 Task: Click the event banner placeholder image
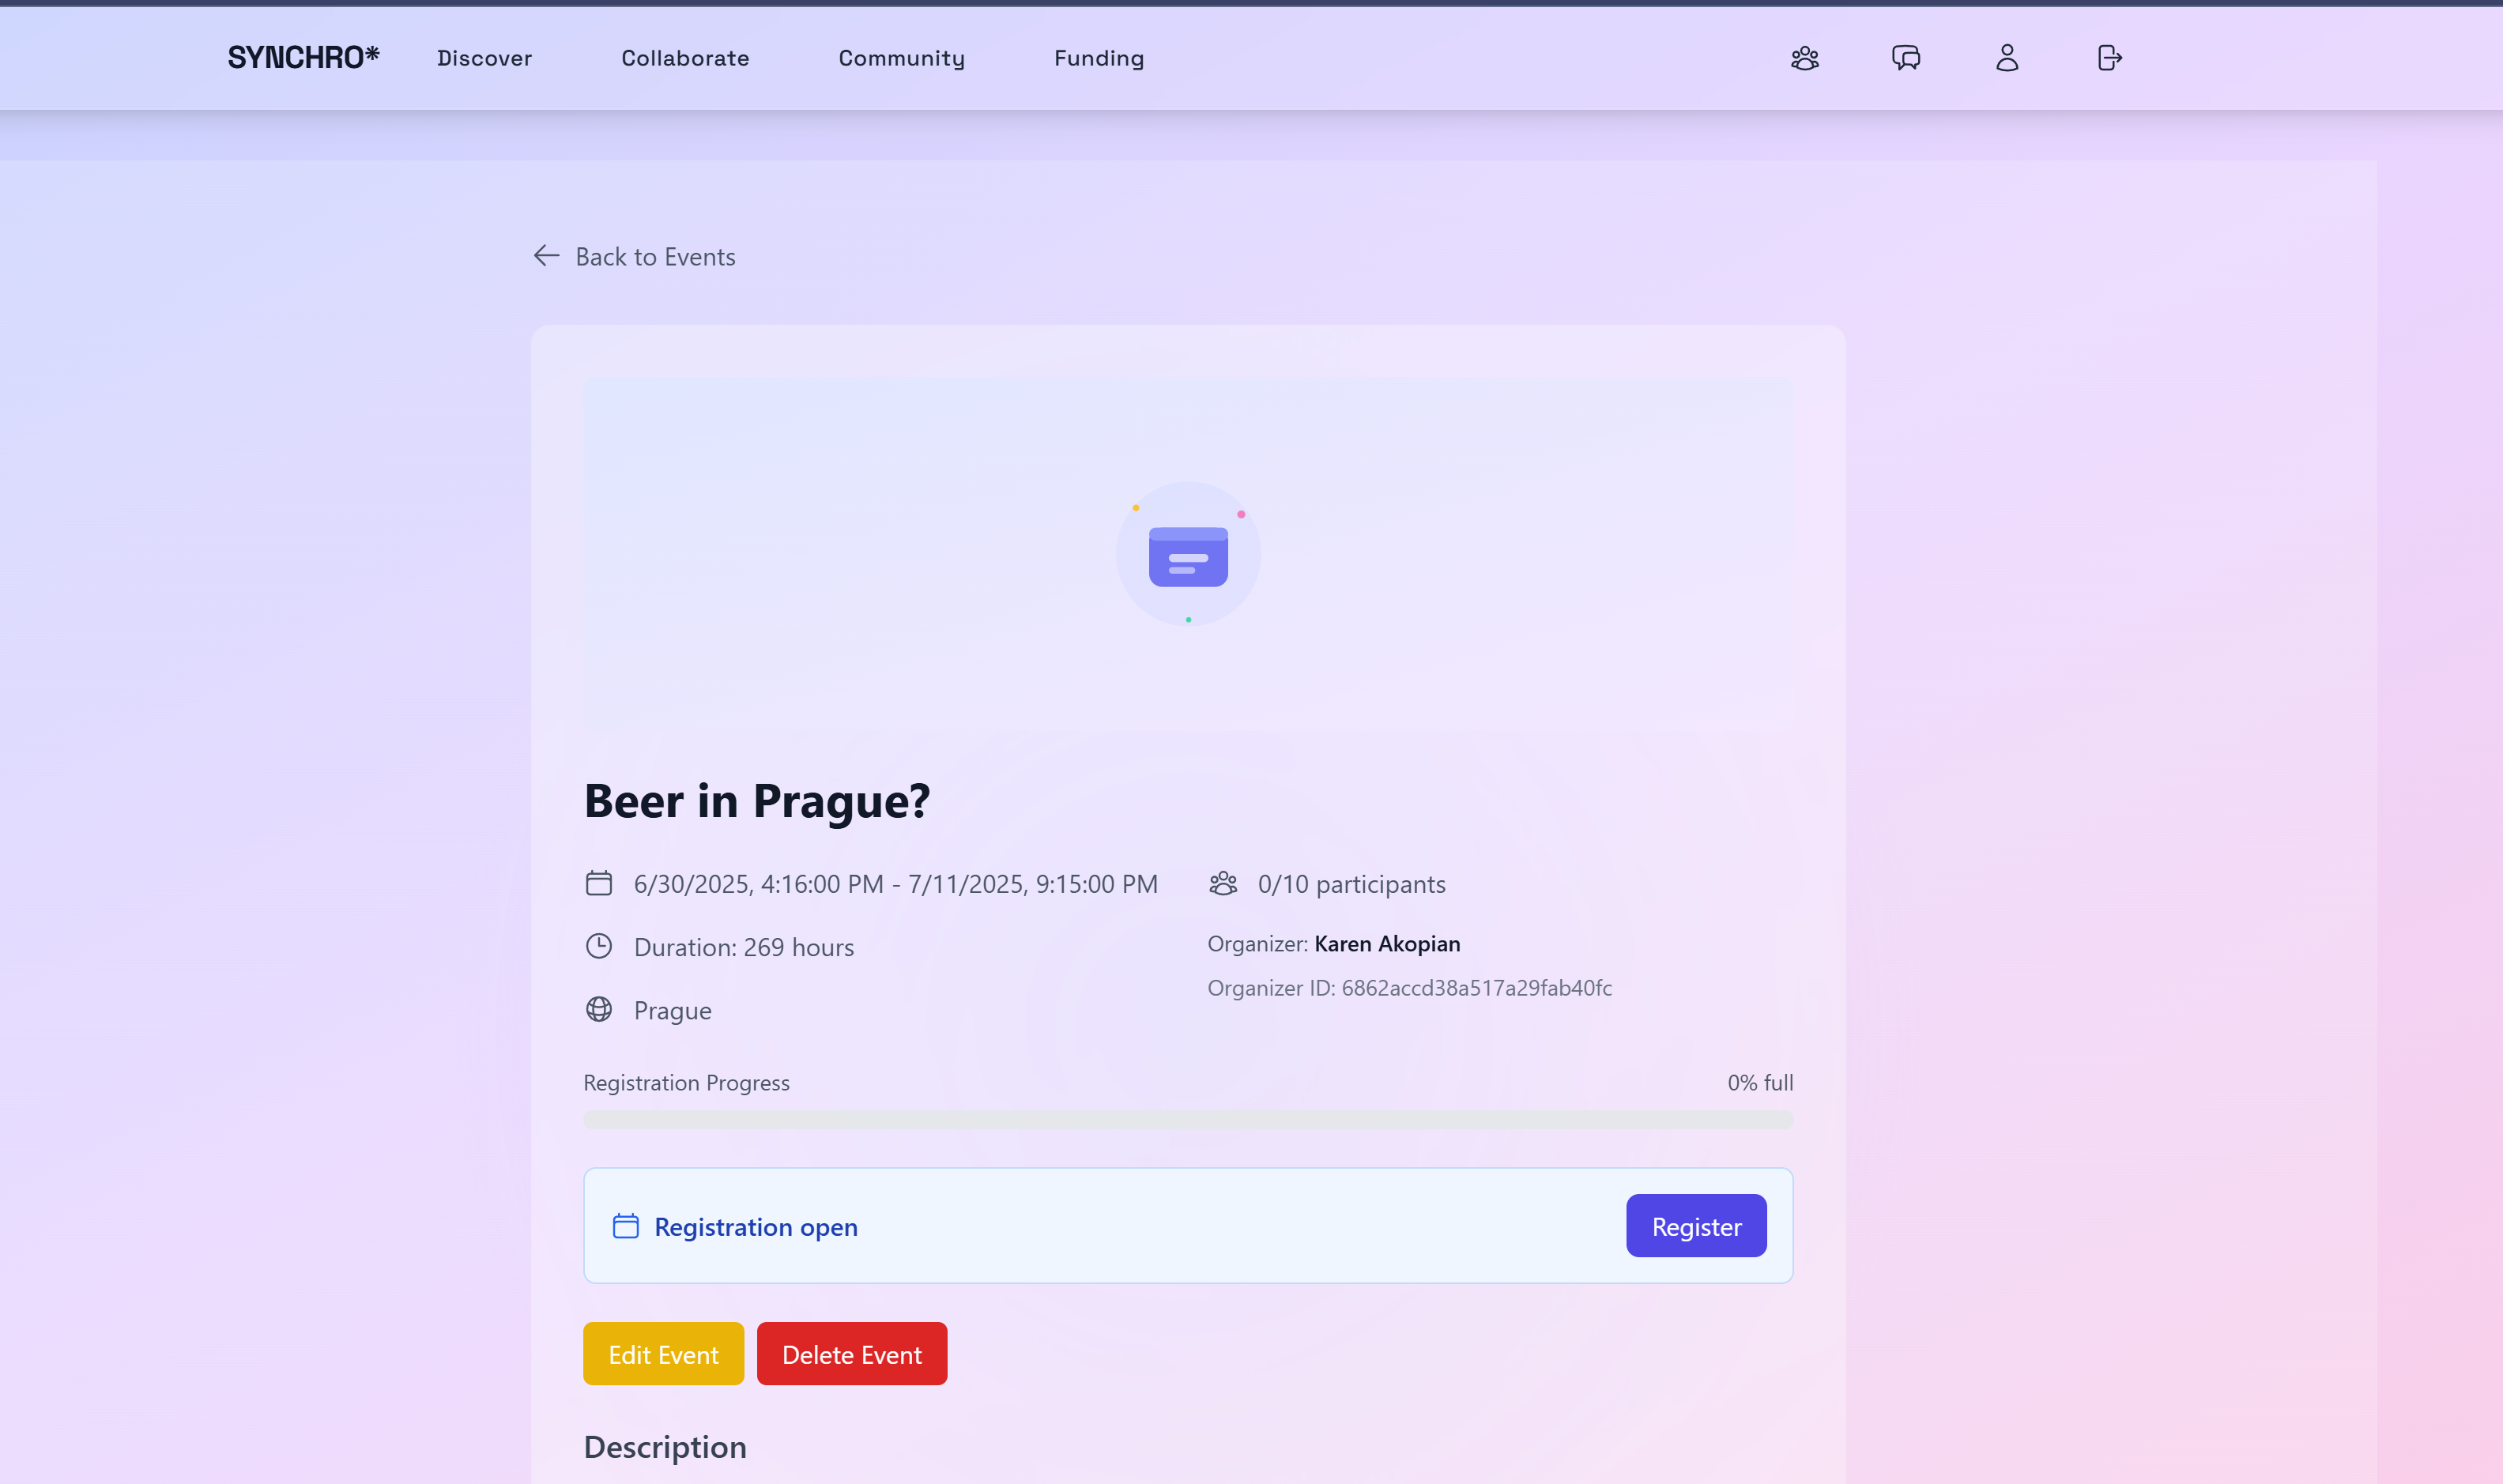pos(1188,555)
